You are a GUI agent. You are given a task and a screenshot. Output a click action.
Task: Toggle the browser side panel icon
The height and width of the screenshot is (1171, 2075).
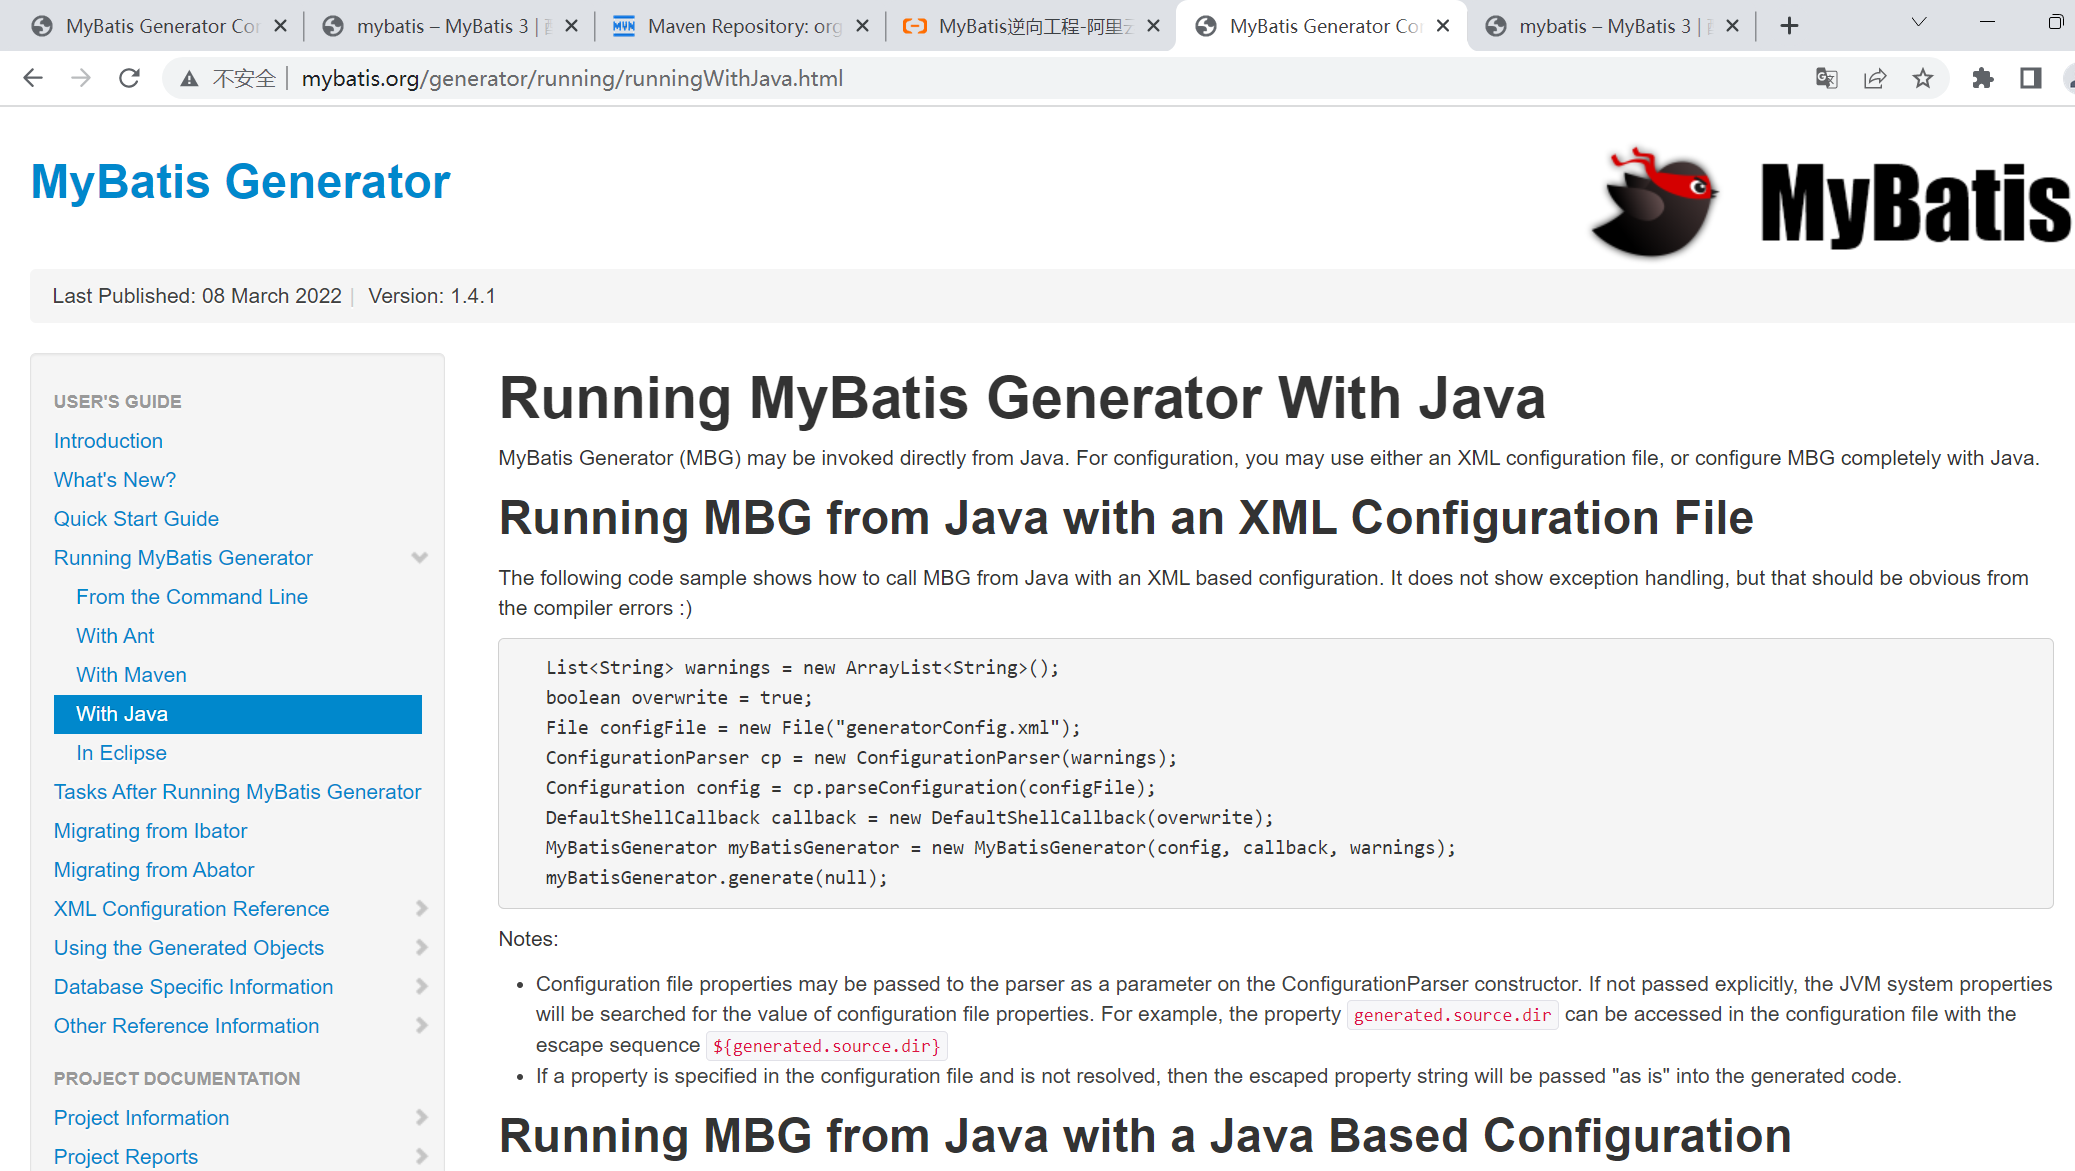coord(2030,78)
